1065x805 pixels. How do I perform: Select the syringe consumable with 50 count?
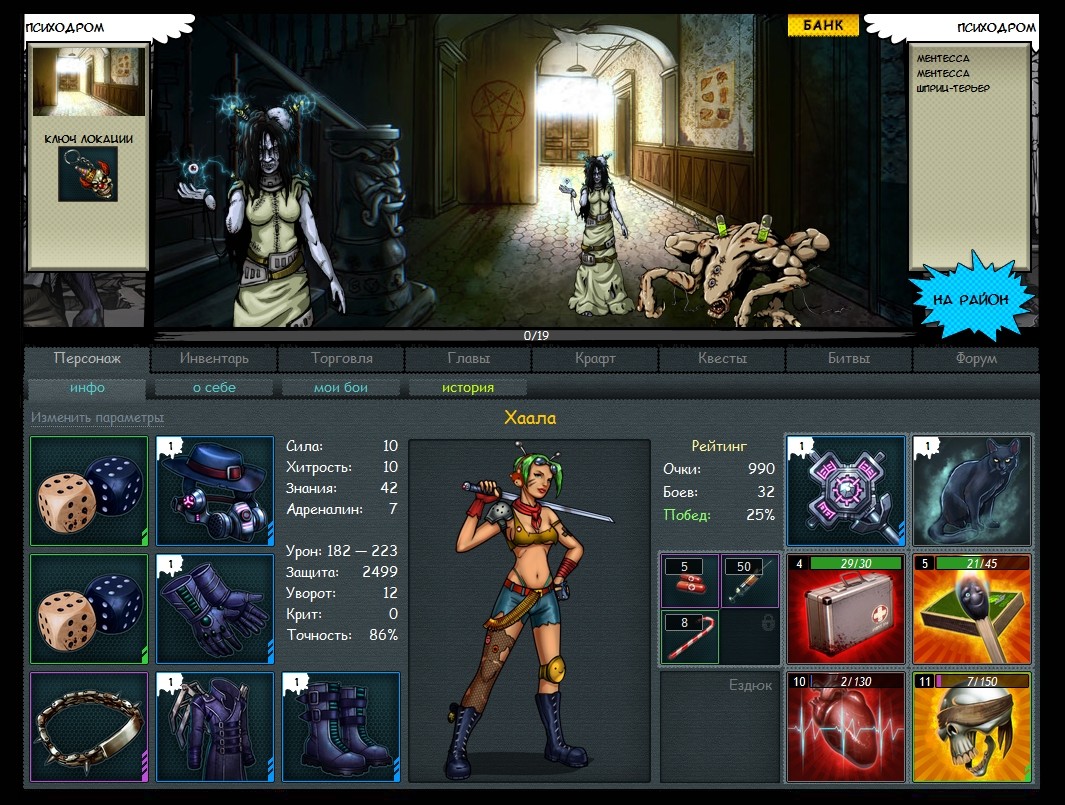tap(749, 581)
